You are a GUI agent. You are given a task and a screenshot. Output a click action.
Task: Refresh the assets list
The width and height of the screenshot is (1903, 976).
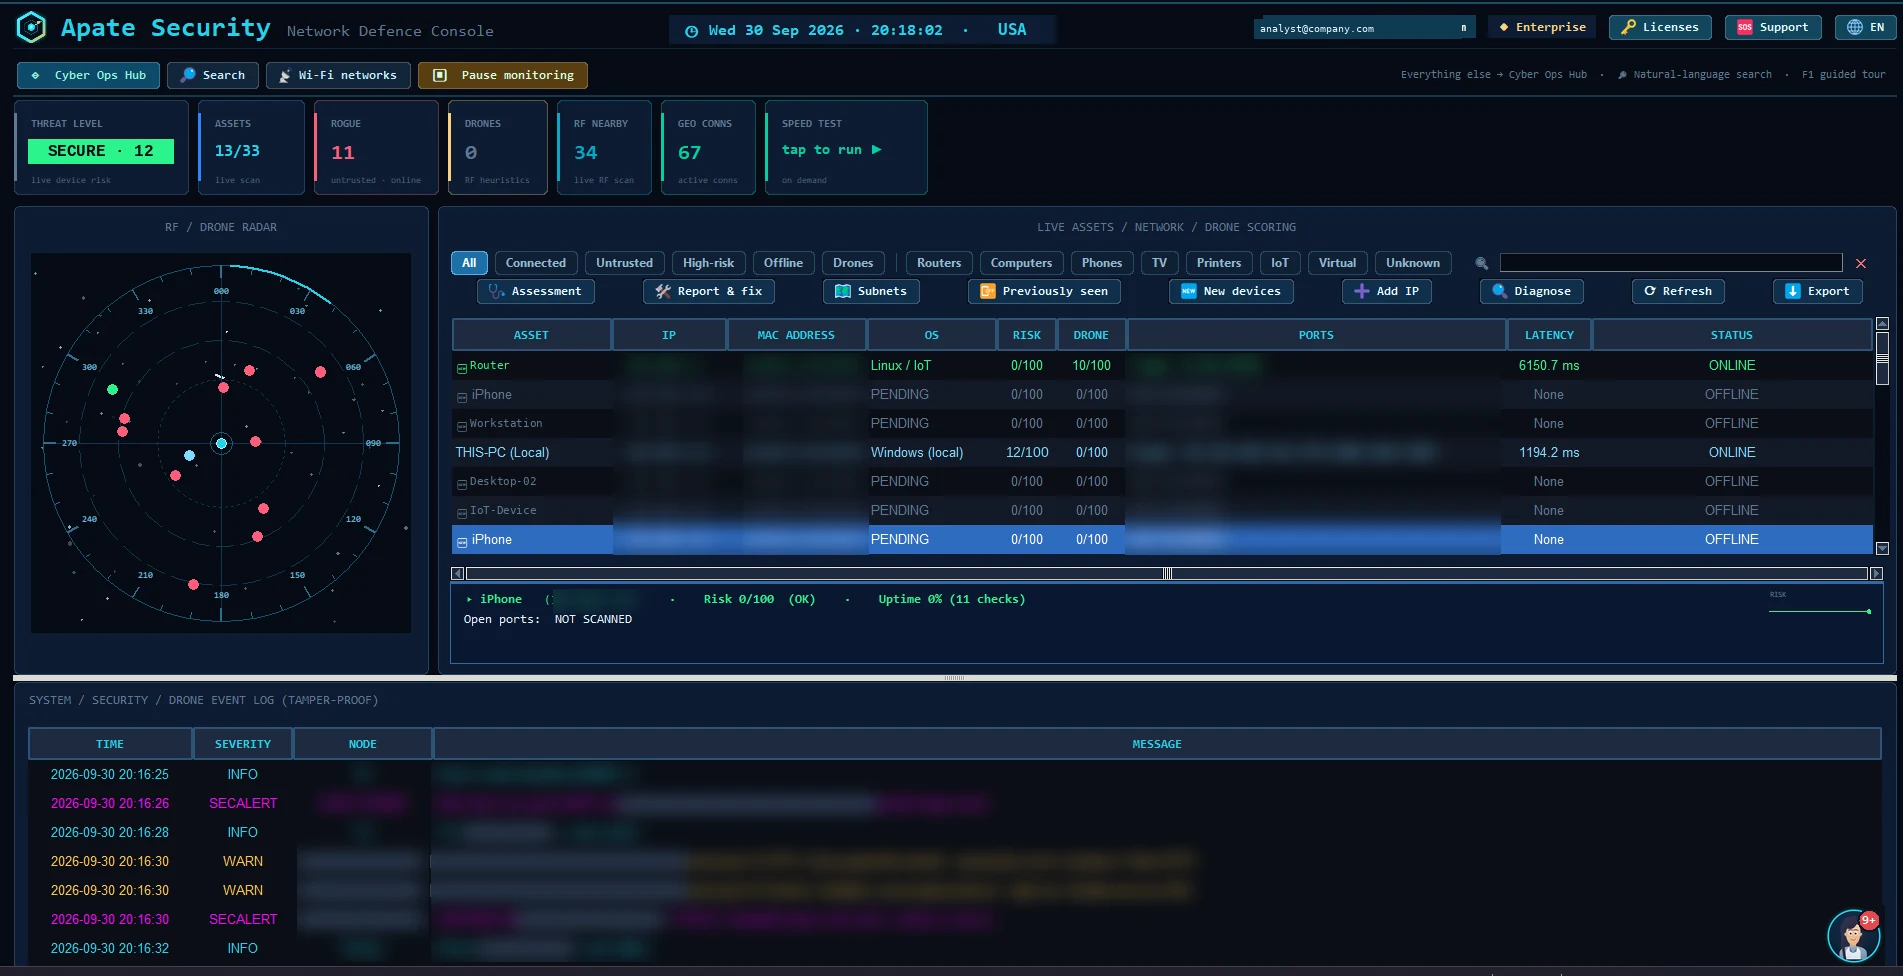(1678, 291)
